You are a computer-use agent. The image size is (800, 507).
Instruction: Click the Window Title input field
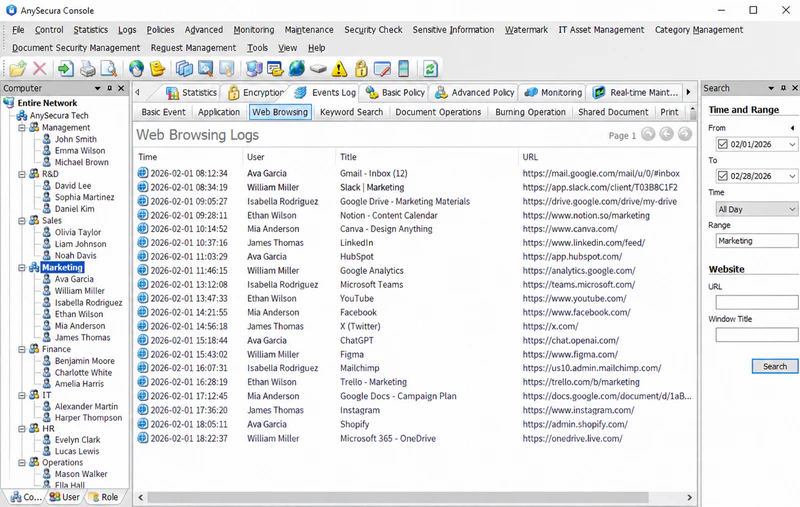pos(757,335)
